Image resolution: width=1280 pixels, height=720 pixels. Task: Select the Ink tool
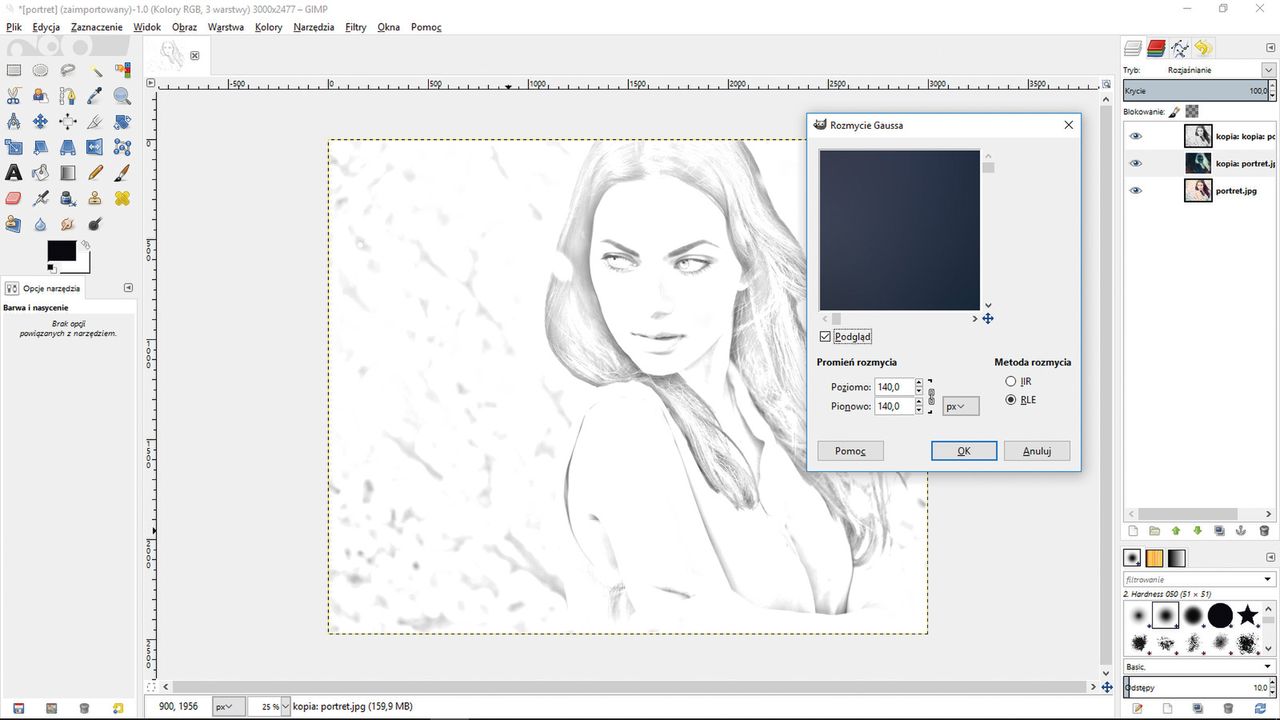(68, 198)
